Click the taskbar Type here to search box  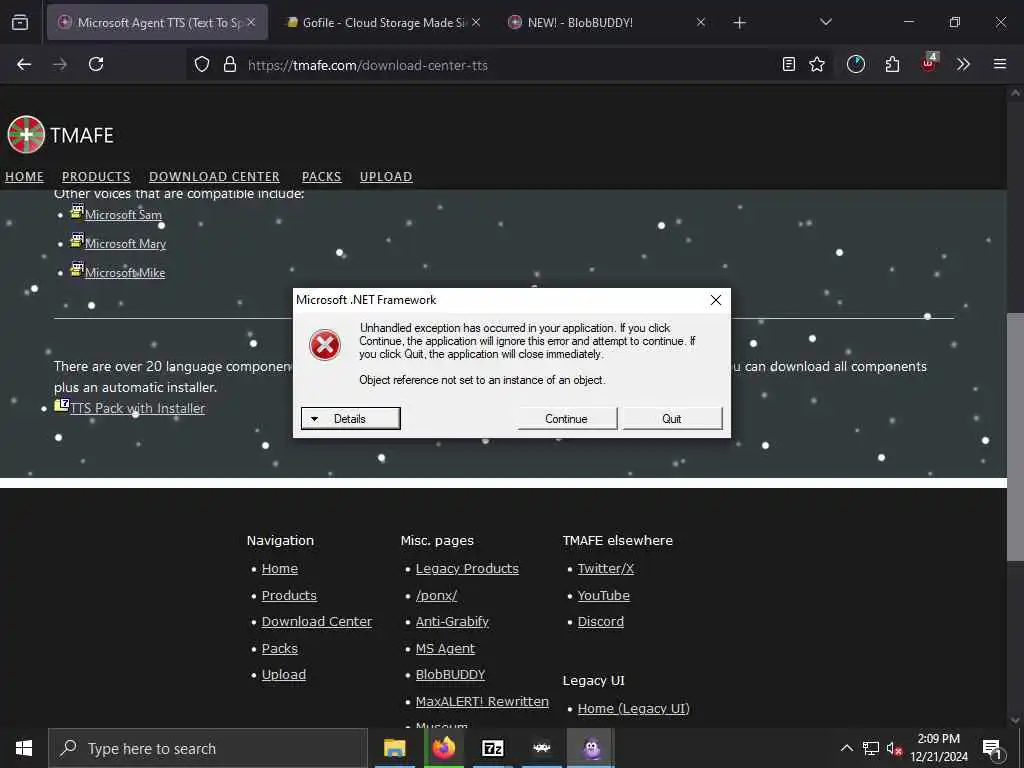point(208,748)
